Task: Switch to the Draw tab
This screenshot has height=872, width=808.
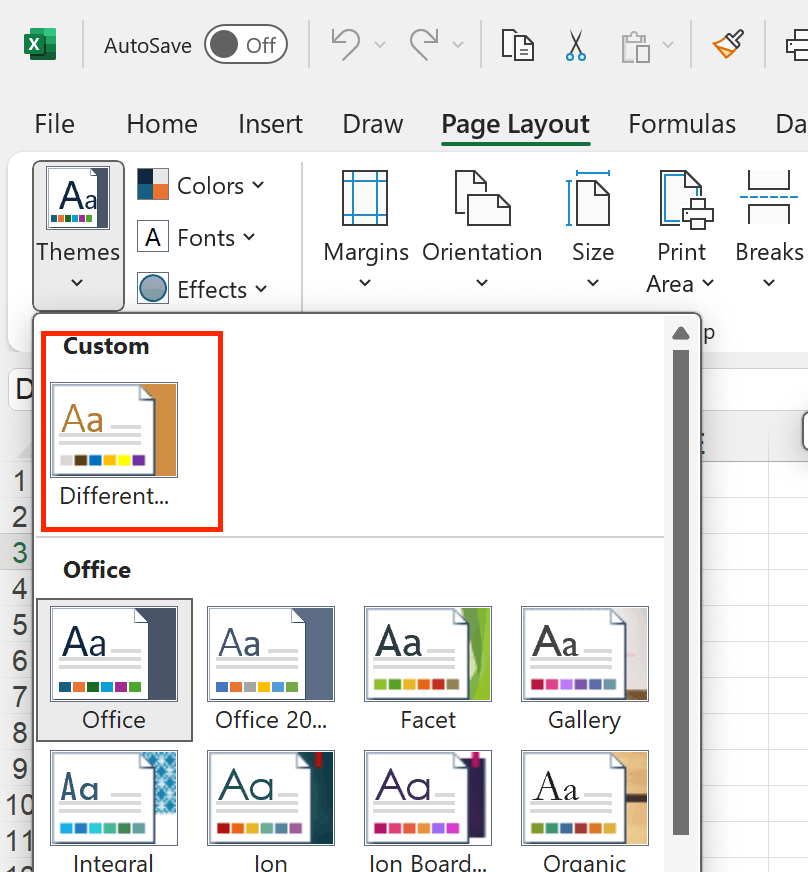Action: click(x=373, y=123)
